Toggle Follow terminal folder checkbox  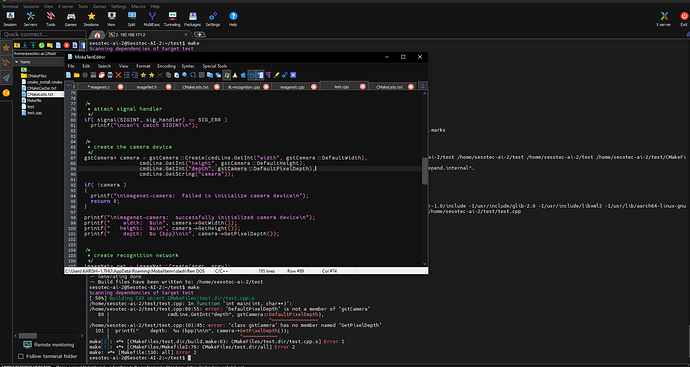[20, 356]
